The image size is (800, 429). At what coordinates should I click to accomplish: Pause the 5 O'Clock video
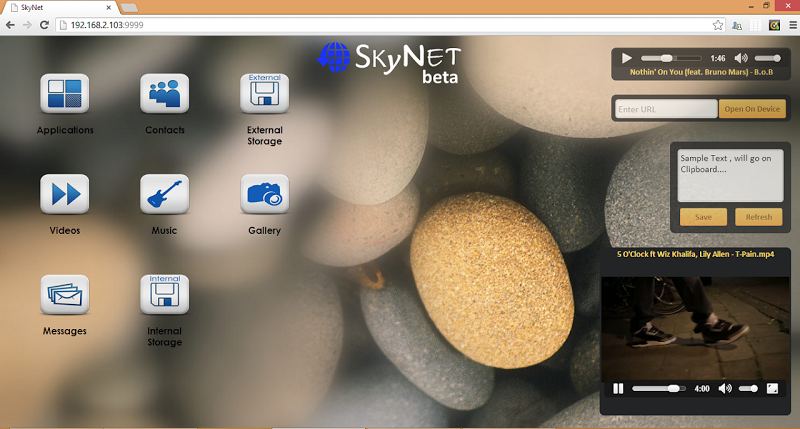click(618, 389)
